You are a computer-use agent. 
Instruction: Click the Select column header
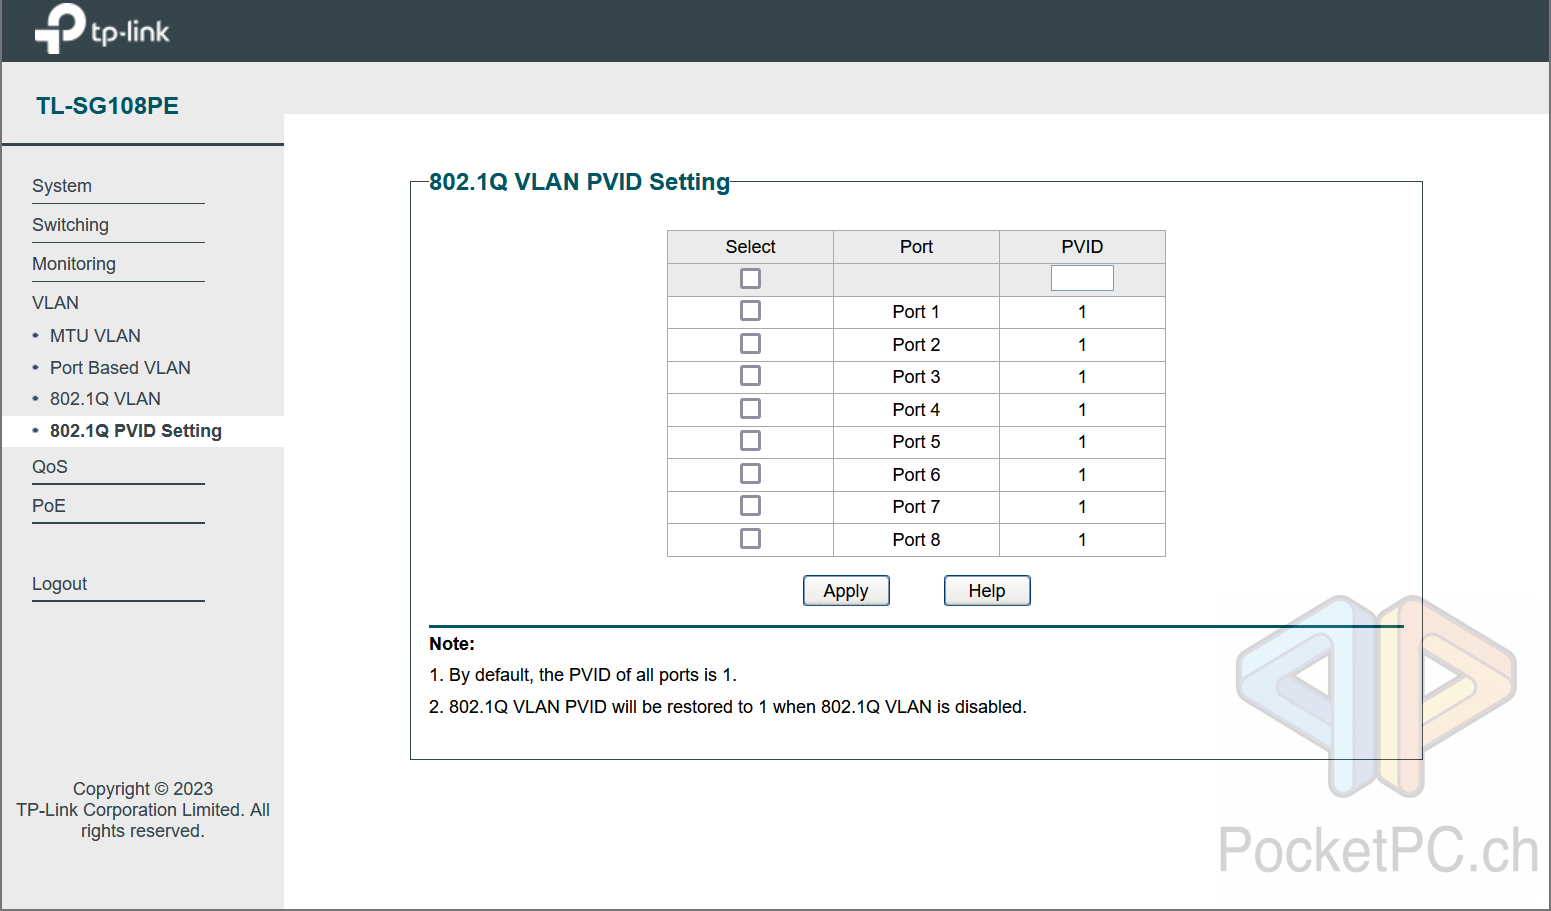[750, 247]
